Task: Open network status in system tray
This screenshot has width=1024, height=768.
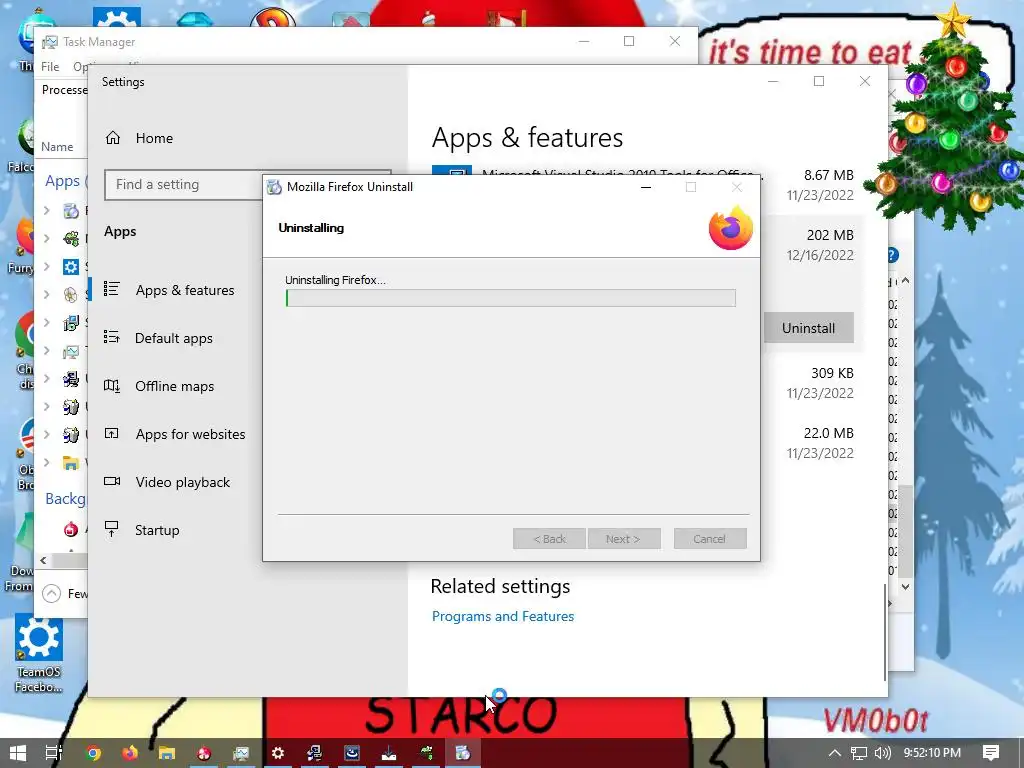Action: pos(858,753)
